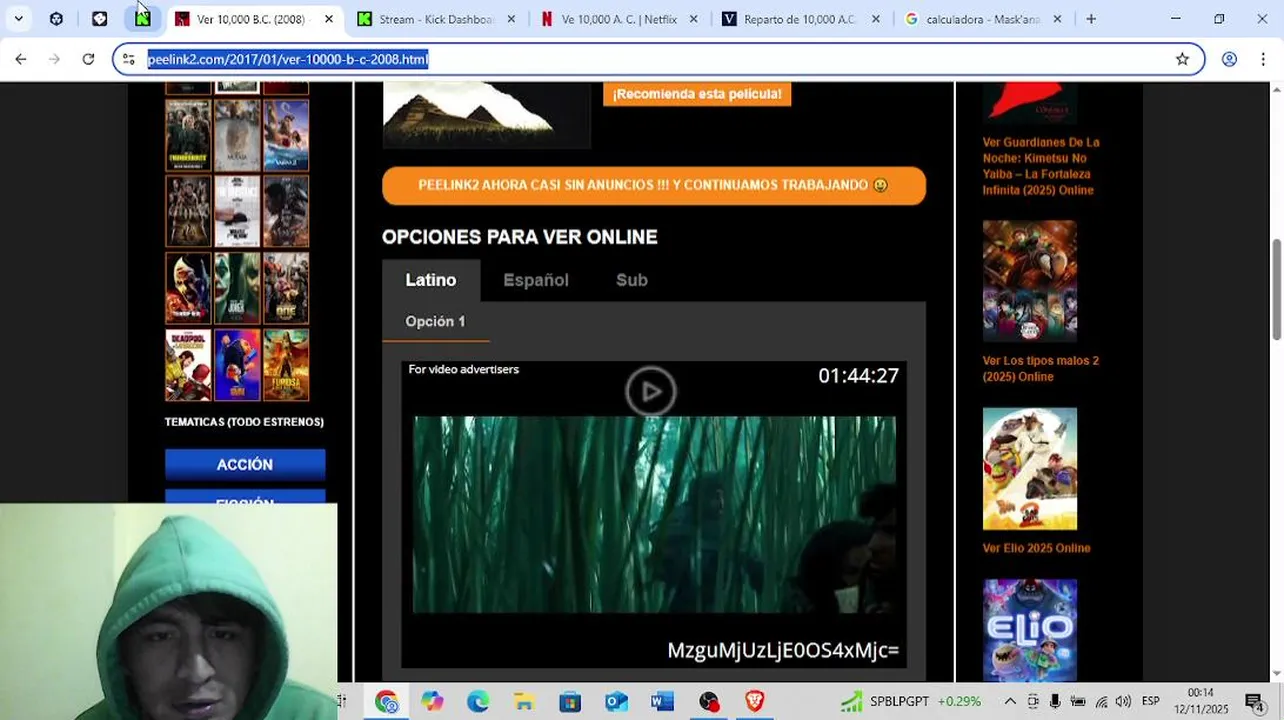Close the Reparto de 10,000 A.C. tab
Image resolution: width=1284 pixels, height=720 pixels.
[876, 19]
